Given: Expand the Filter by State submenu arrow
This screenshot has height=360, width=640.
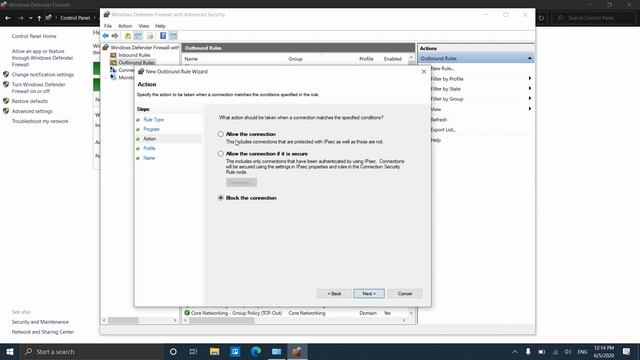Looking at the screenshot, I should 530,88.
